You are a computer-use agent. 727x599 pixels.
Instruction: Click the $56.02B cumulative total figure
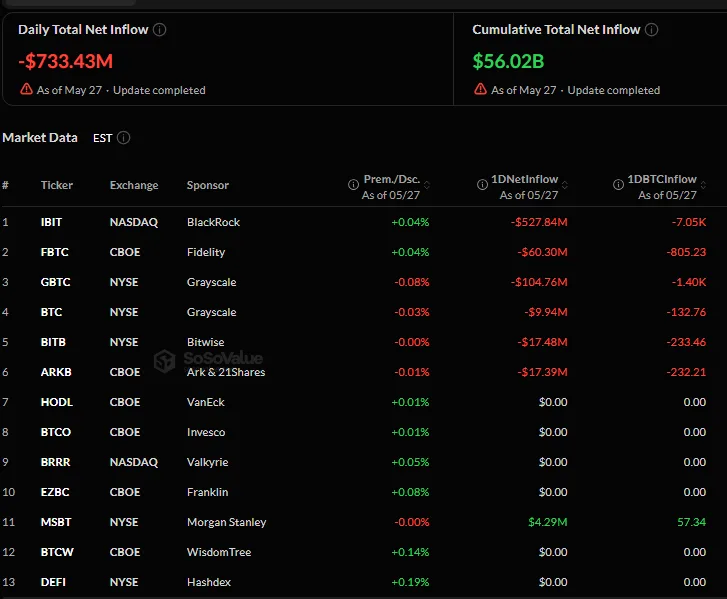click(x=508, y=61)
